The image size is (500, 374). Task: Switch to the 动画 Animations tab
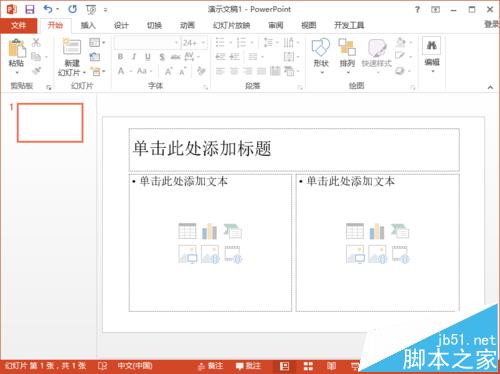[187, 25]
